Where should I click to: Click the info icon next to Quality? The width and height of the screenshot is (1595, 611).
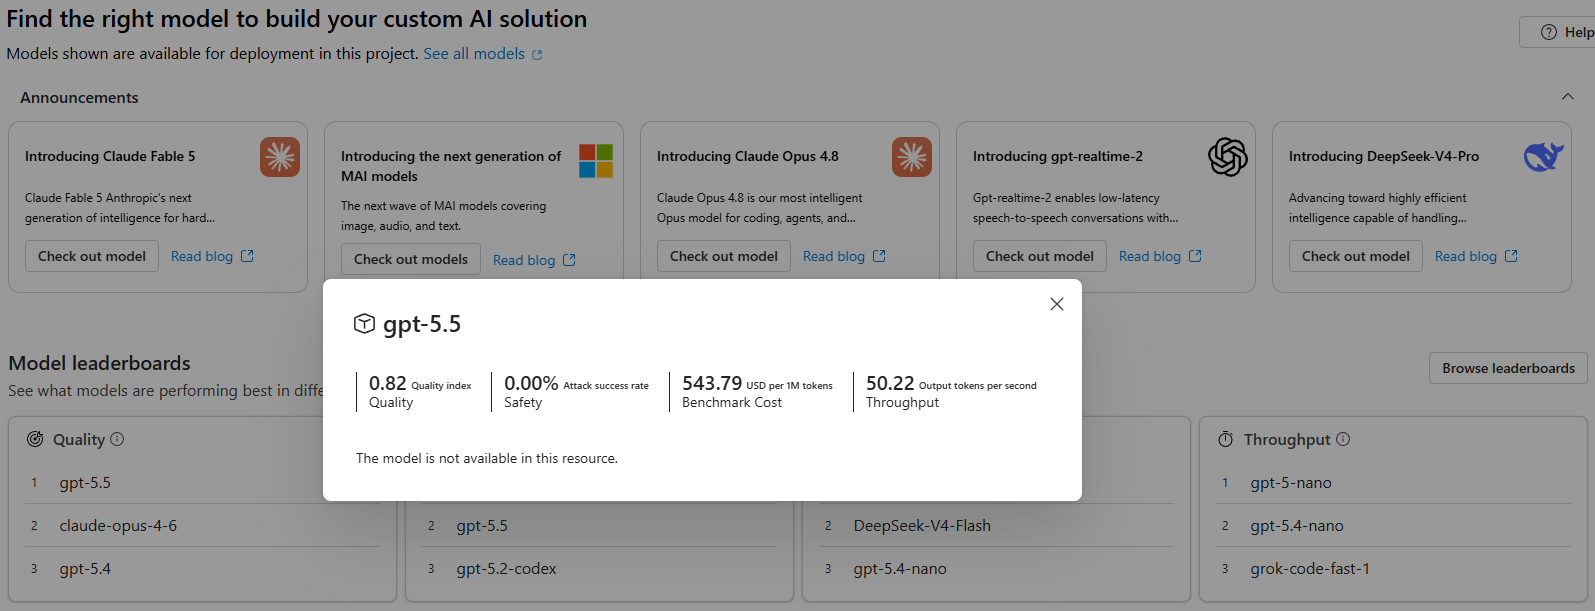[117, 439]
